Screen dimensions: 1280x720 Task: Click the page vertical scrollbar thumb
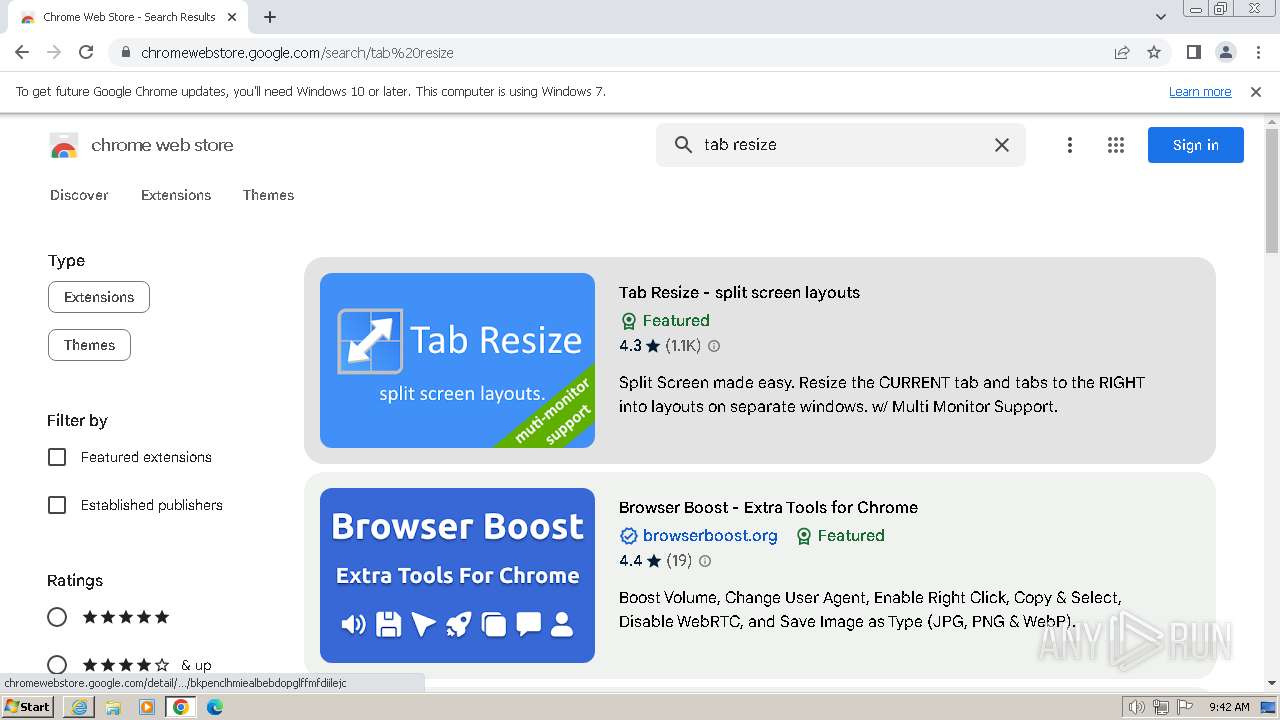point(1272,190)
